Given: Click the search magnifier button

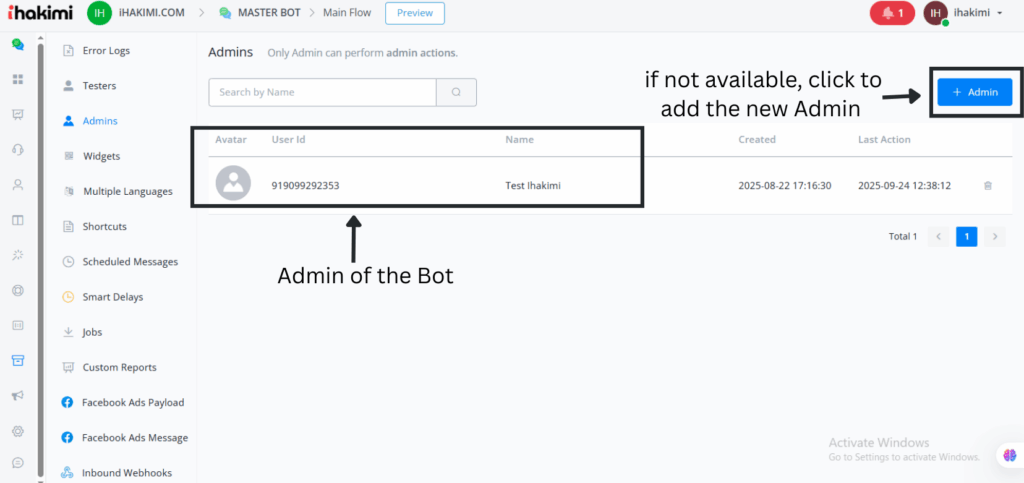Looking at the screenshot, I should [456, 92].
